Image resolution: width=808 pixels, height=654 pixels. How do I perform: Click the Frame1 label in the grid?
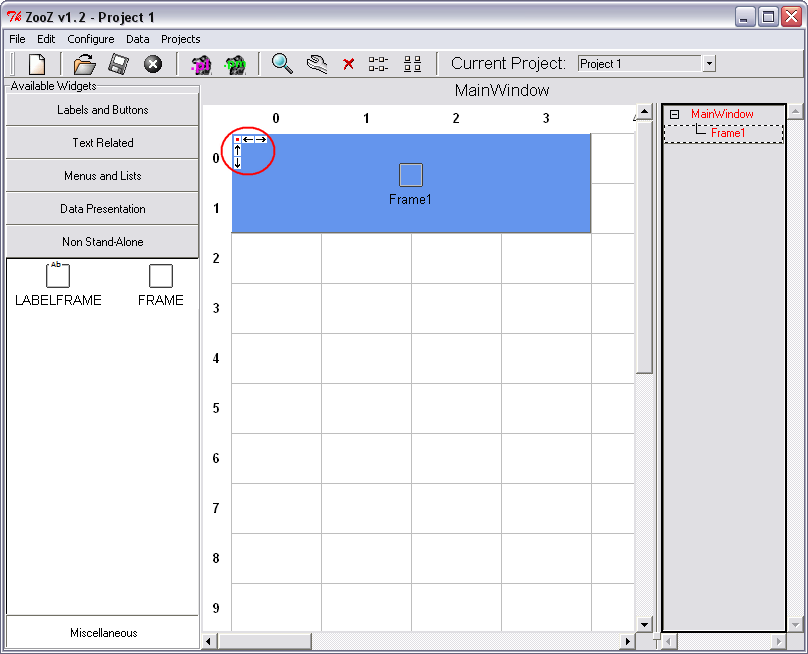(x=410, y=199)
